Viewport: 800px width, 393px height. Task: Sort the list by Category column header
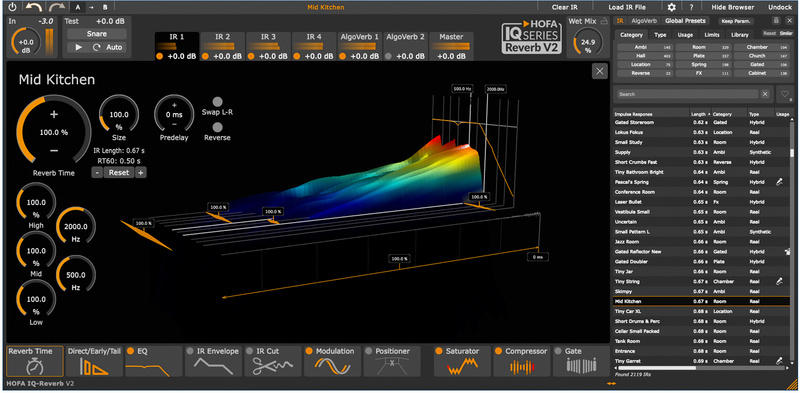pos(729,114)
